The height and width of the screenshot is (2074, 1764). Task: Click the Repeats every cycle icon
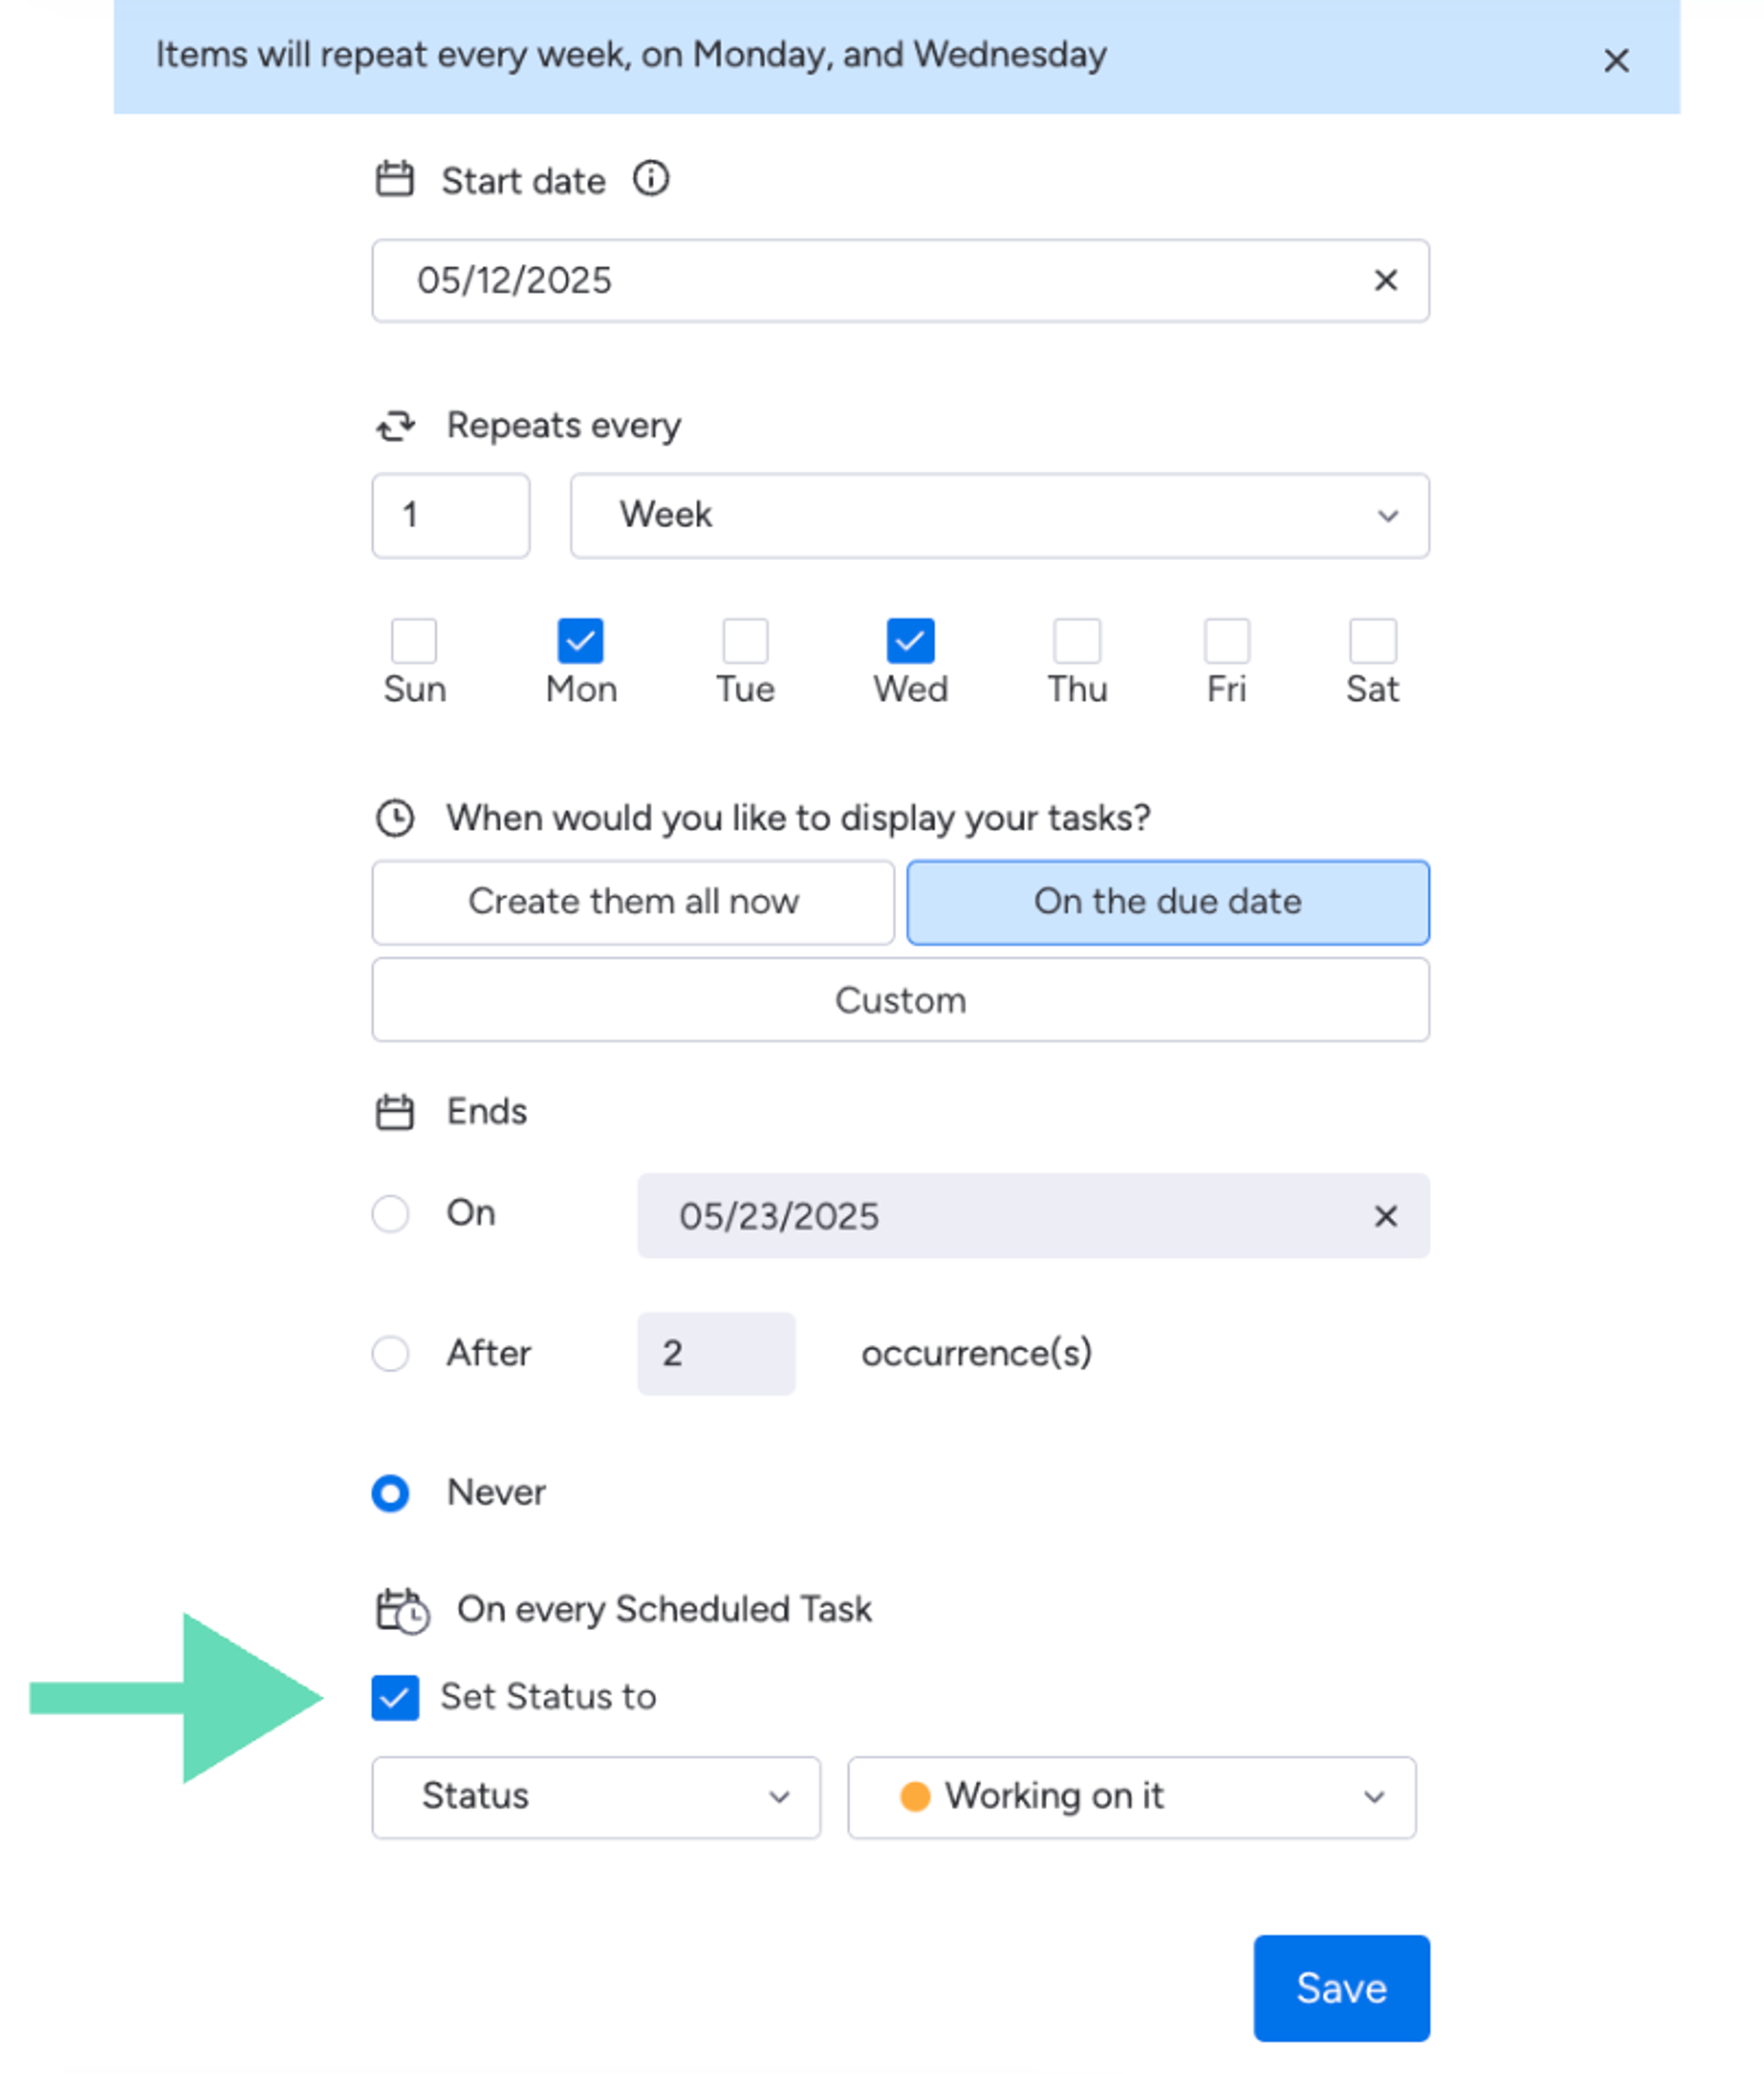(396, 426)
